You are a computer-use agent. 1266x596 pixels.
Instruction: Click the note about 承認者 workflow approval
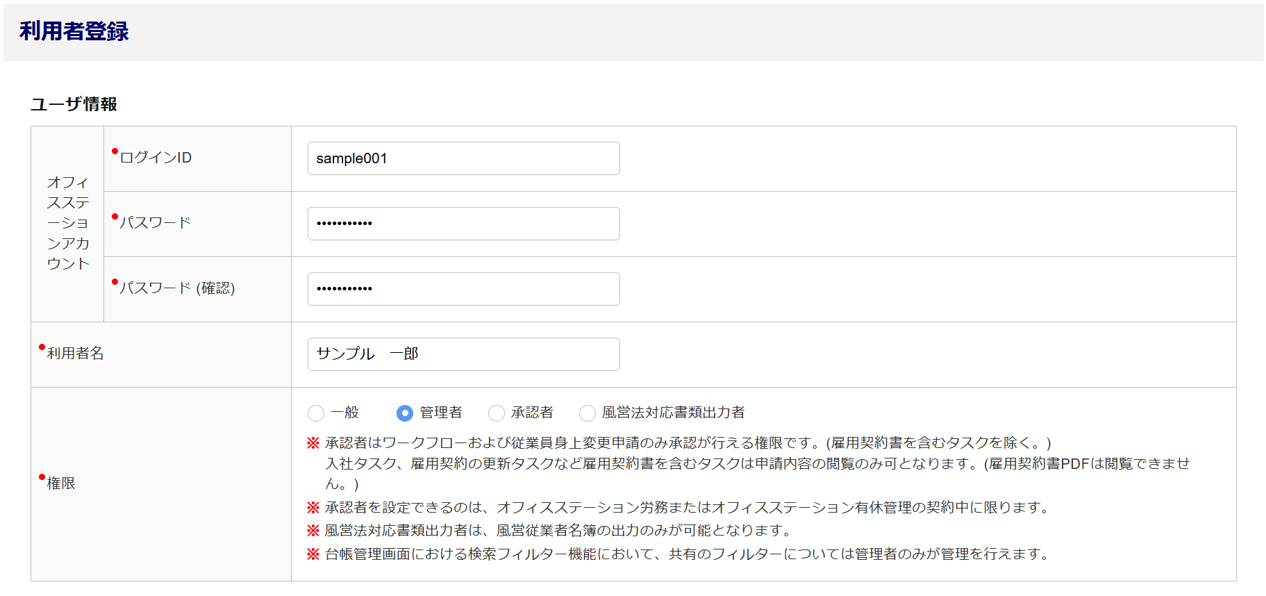point(687,442)
